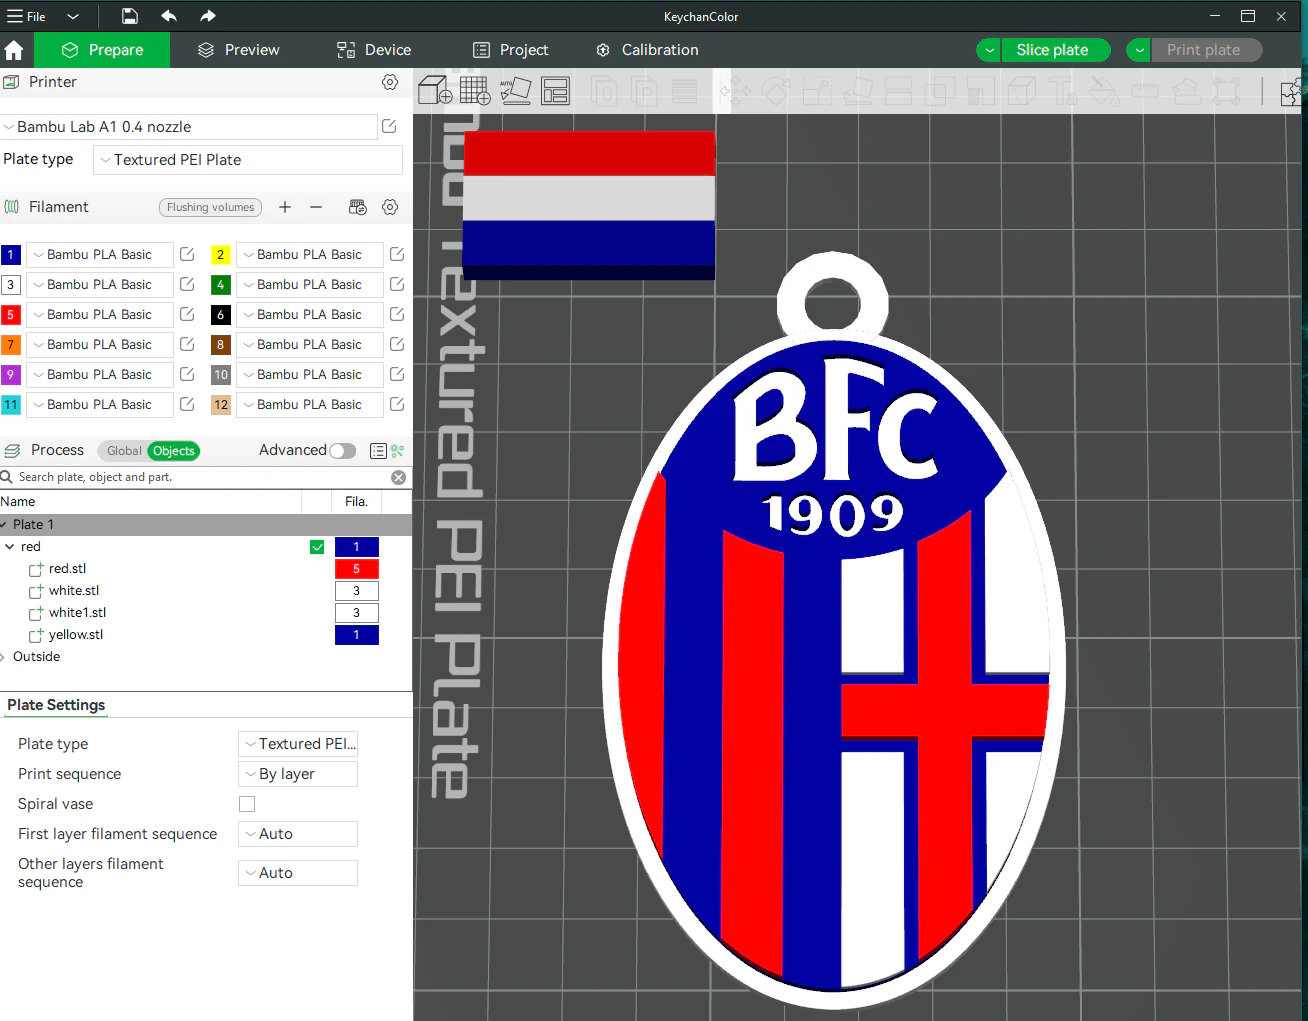Click the Save floppy disk icon

tap(130, 16)
